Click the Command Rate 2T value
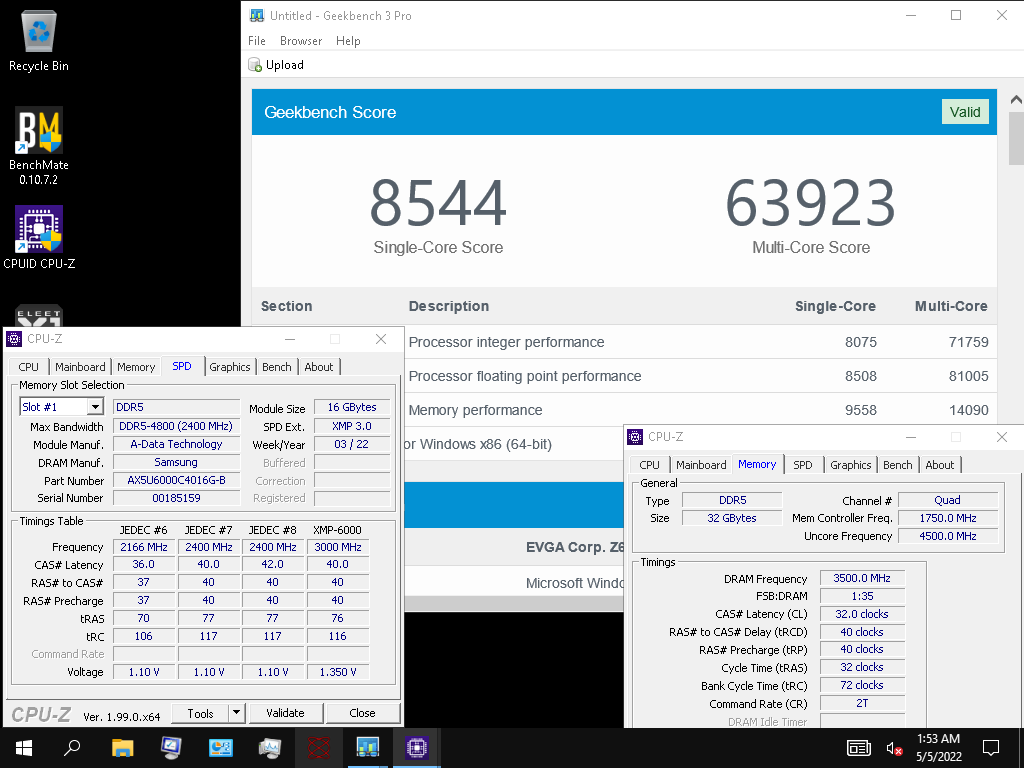This screenshot has width=1024, height=768. point(862,703)
